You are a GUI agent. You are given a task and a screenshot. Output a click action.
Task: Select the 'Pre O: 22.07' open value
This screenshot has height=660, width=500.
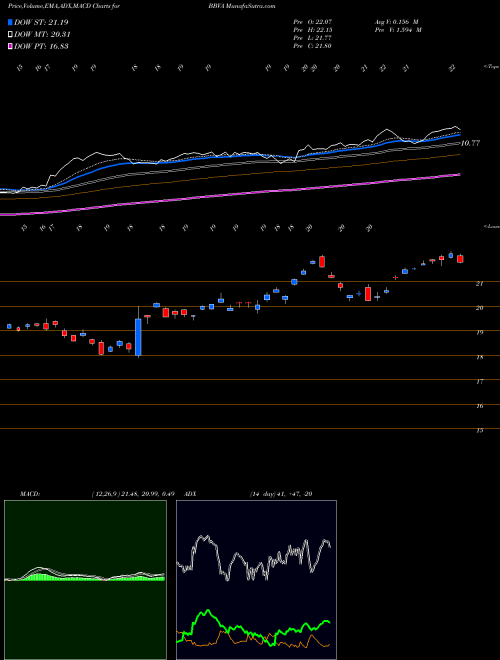313,21
